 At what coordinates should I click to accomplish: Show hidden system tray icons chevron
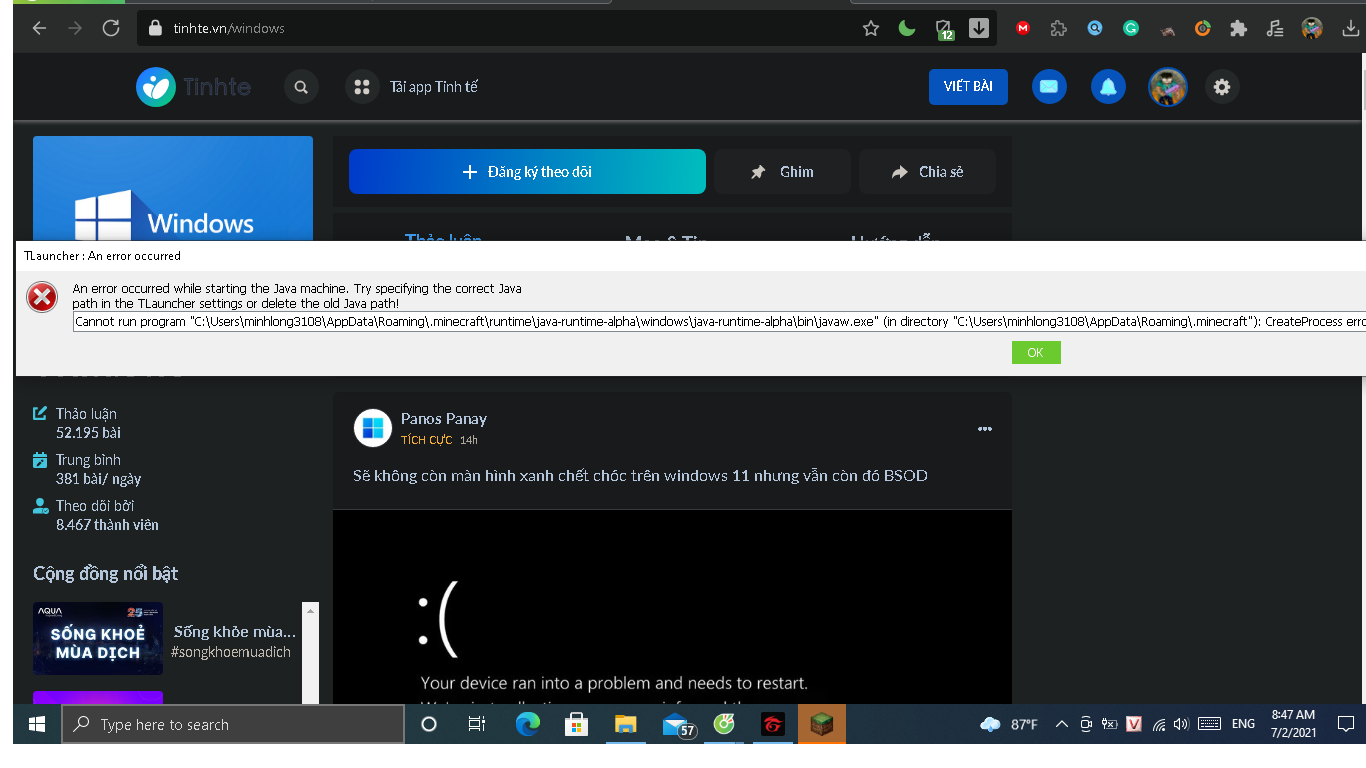(1062, 724)
